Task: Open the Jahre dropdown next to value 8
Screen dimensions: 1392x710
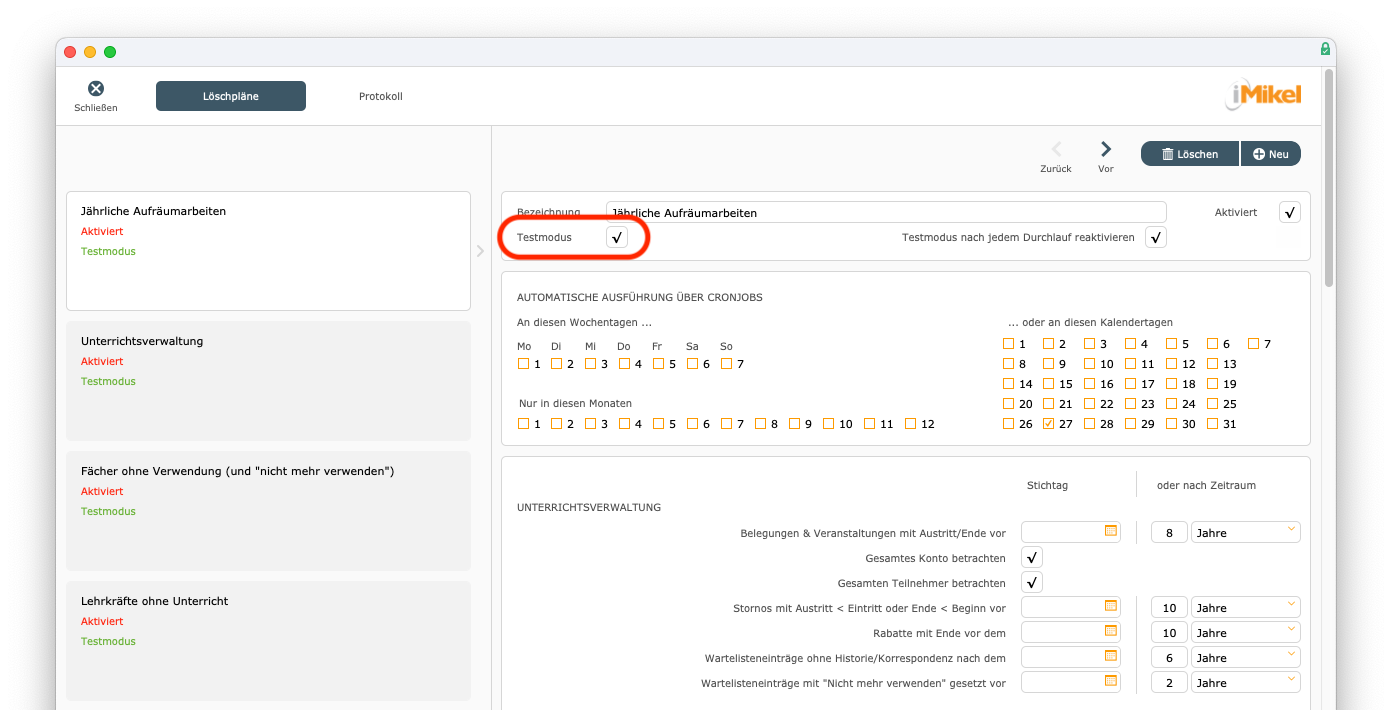Action: tap(1245, 531)
